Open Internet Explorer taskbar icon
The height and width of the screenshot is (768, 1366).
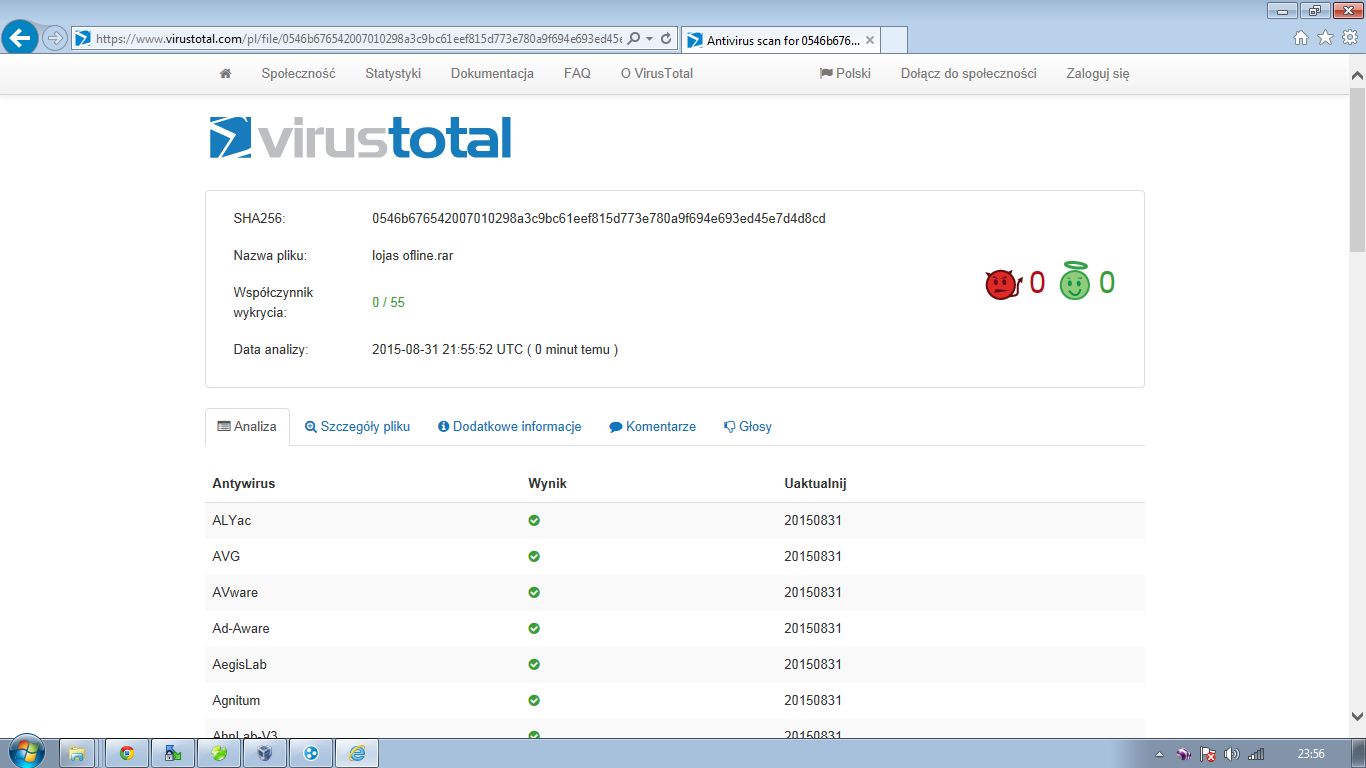coord(357,753)
